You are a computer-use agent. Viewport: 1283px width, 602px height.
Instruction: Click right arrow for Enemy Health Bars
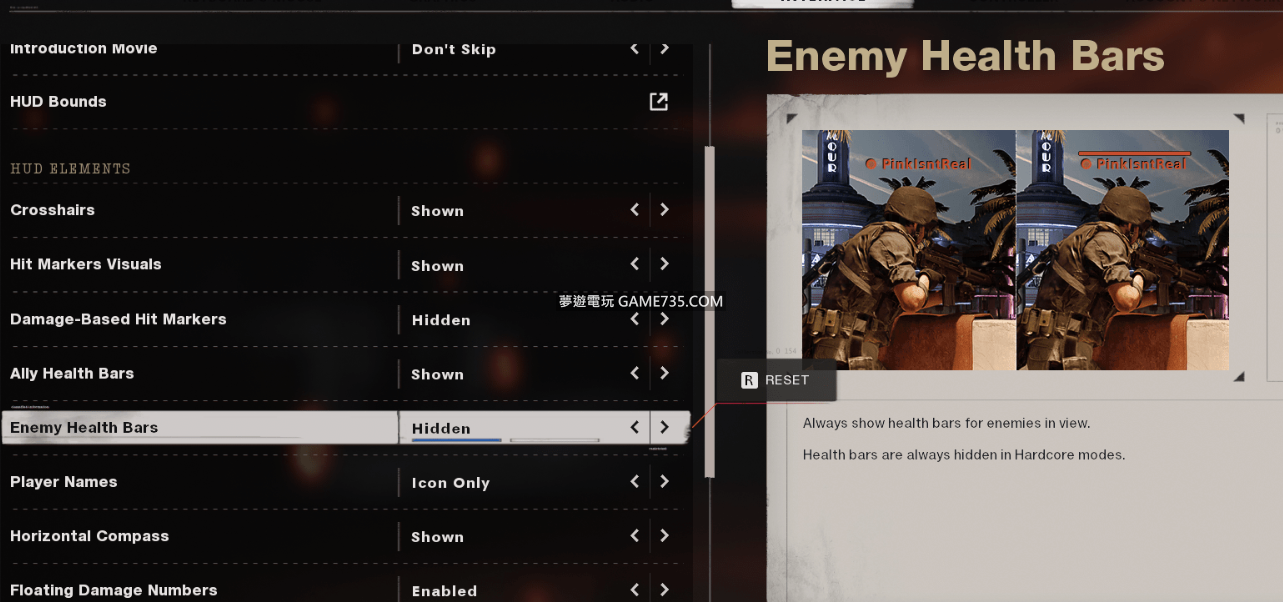665,427
